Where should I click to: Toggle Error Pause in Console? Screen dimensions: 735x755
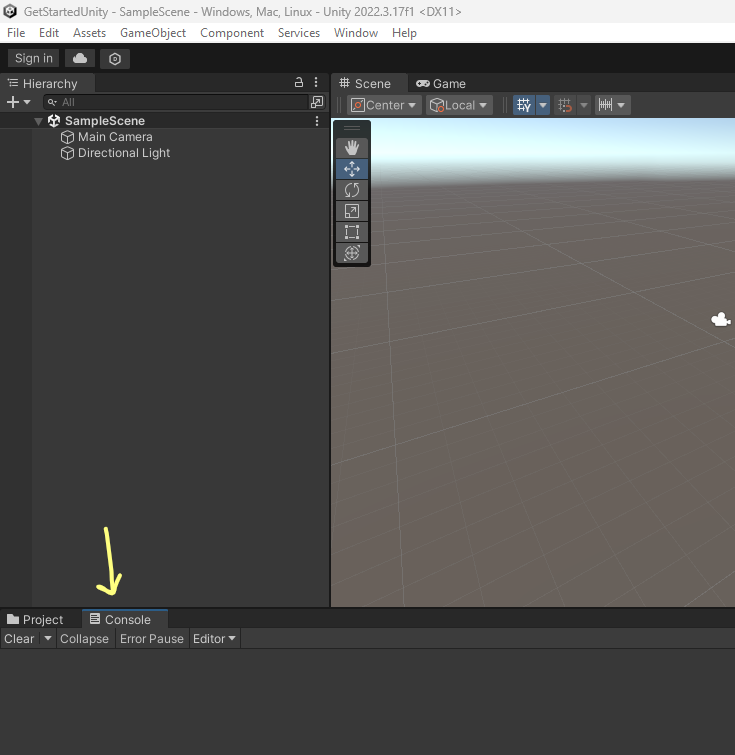click(x=152, y=638)
